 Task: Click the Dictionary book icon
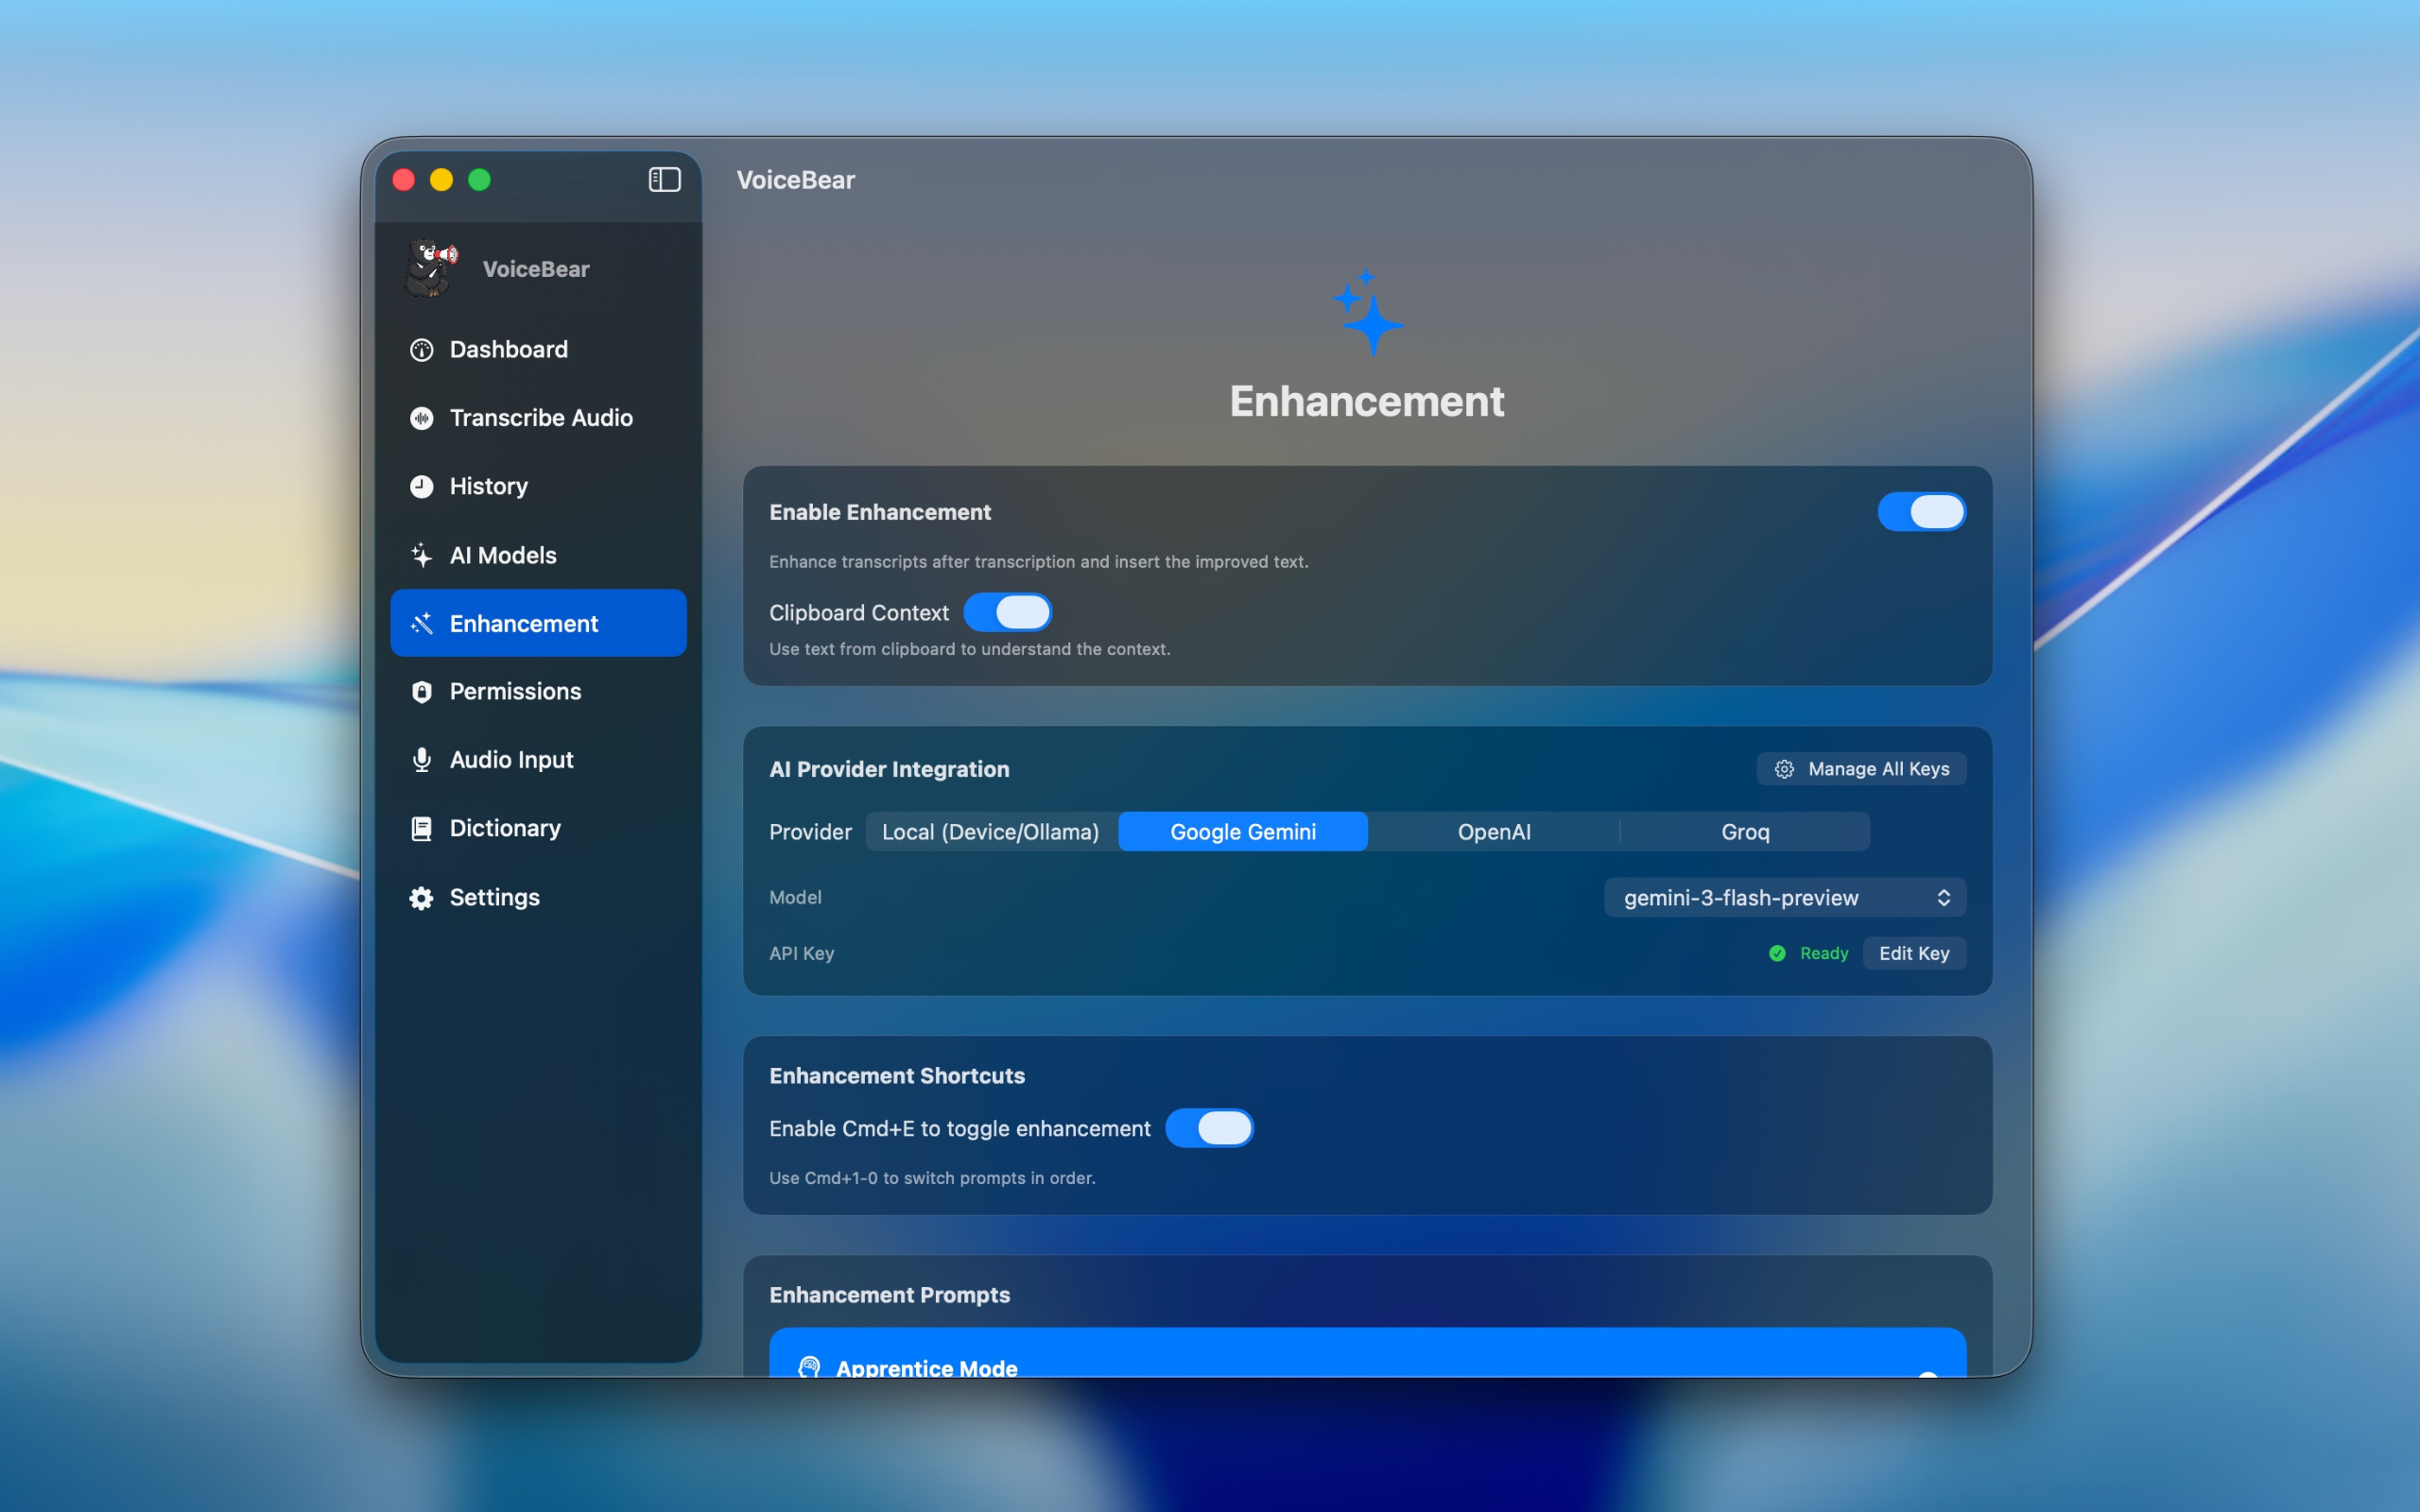(x=422, y=829)
